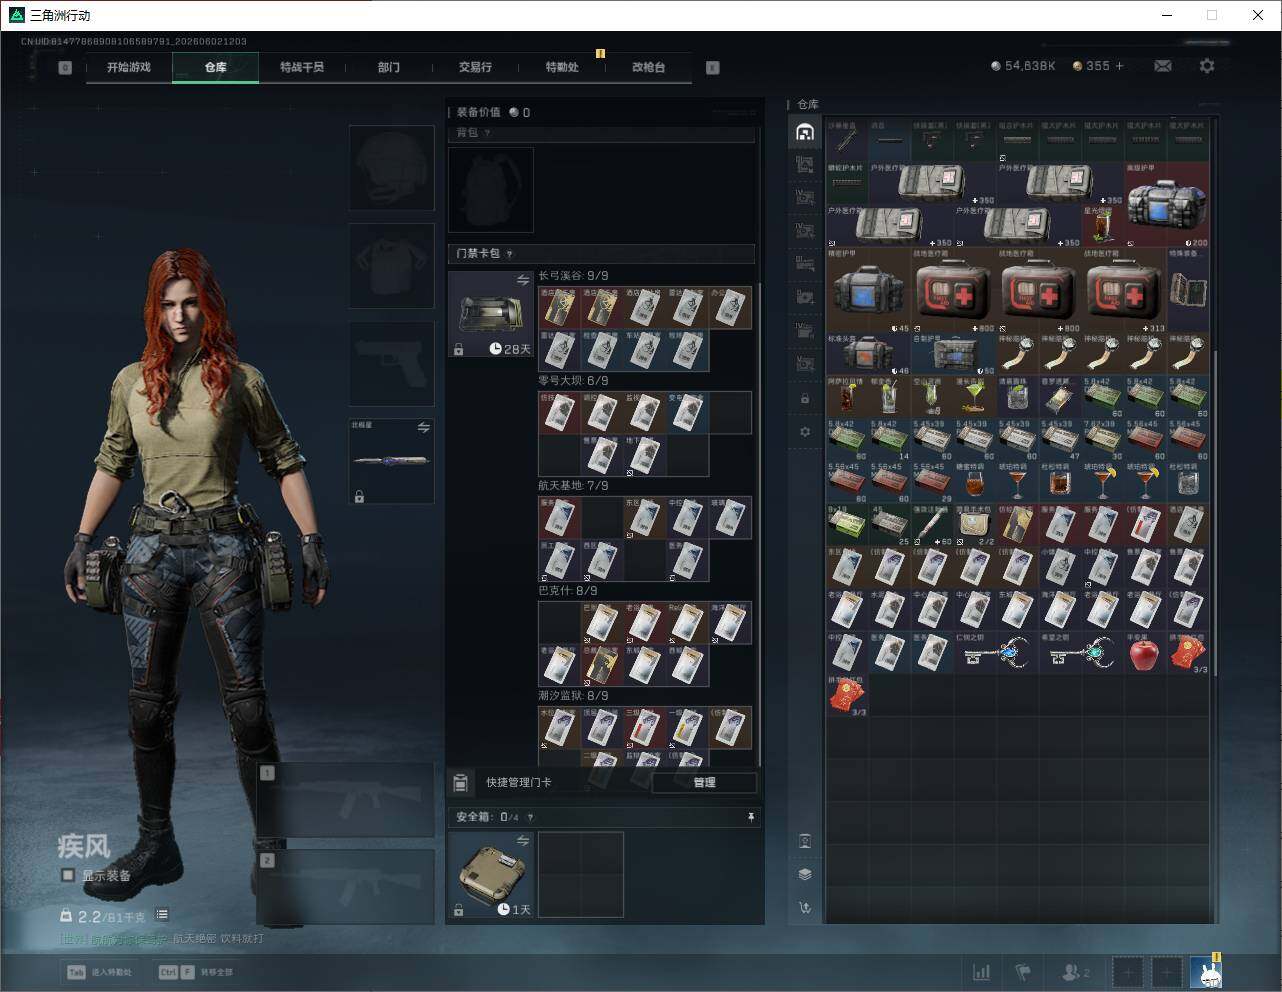Click the 管理 button
The image size is (1282, 992).
(x=704, y=782)
